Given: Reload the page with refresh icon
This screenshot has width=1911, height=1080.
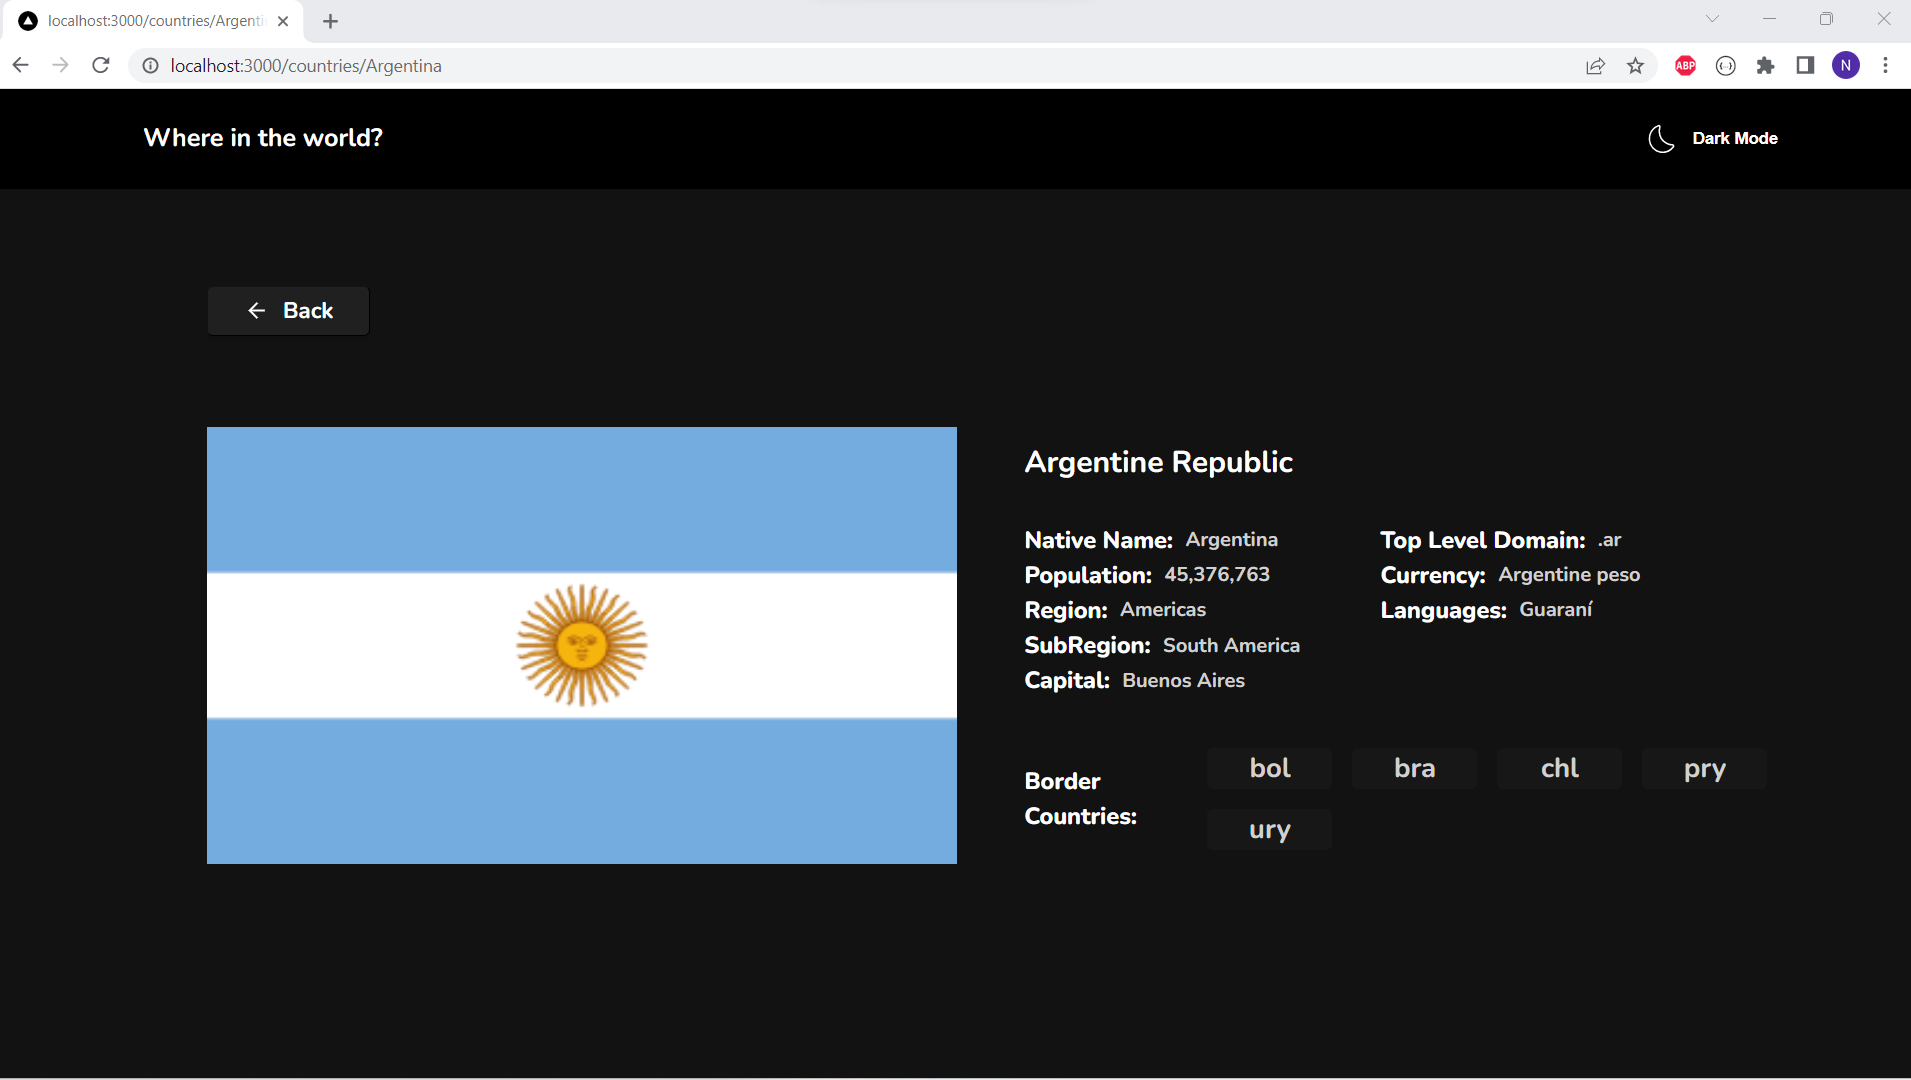Looking at the screenshot, I should pos(101,66).
